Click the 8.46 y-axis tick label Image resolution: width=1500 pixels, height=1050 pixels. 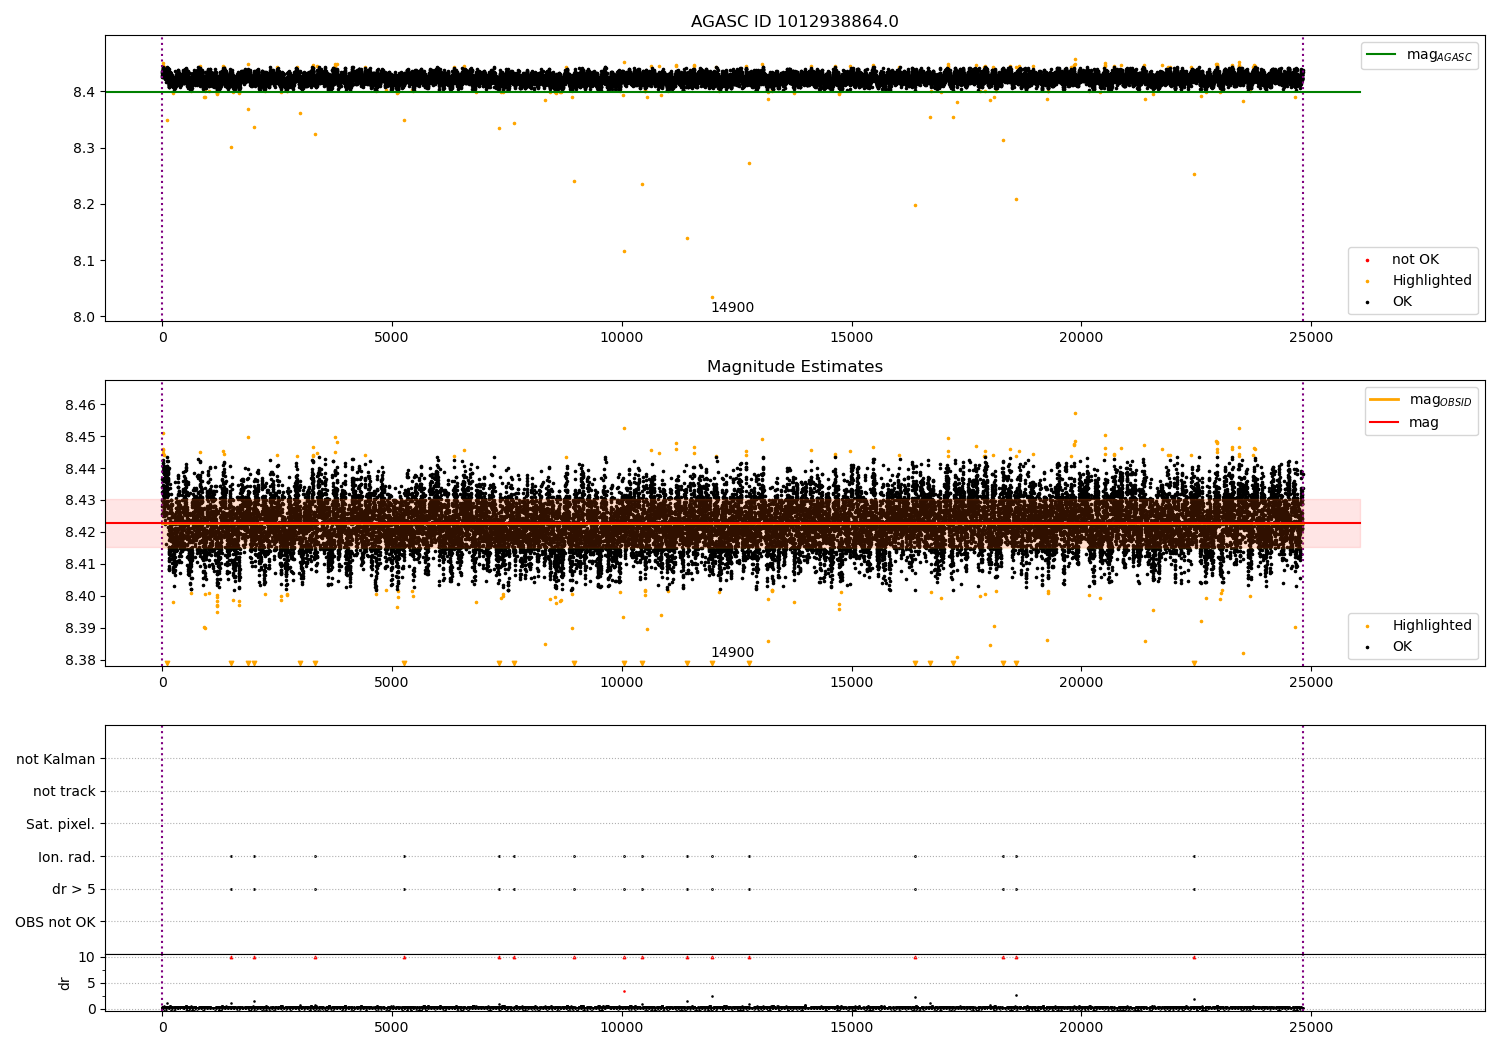[x=80, y=405]
